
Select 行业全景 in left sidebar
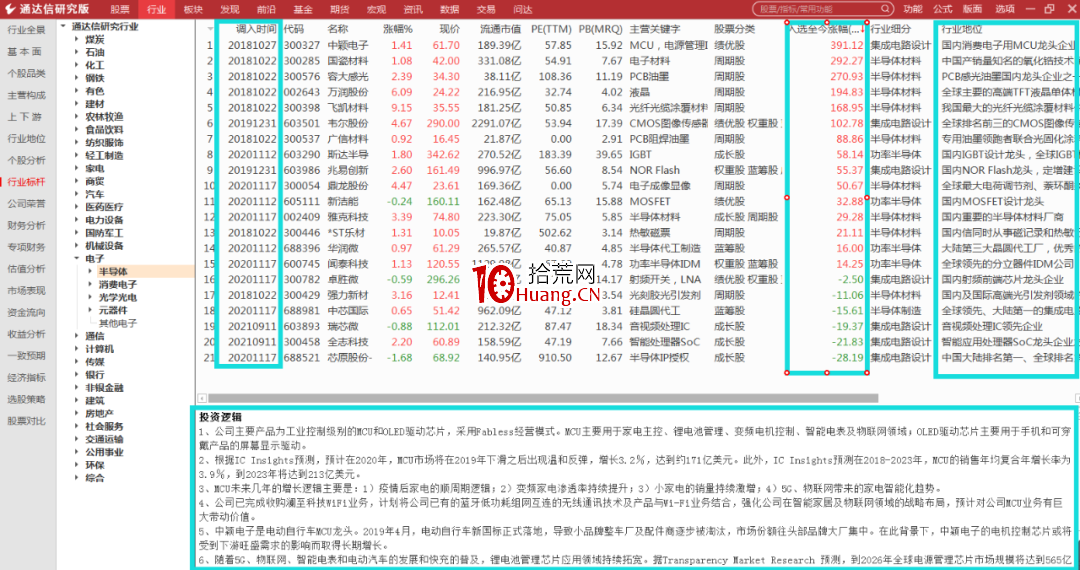(26, 30)
